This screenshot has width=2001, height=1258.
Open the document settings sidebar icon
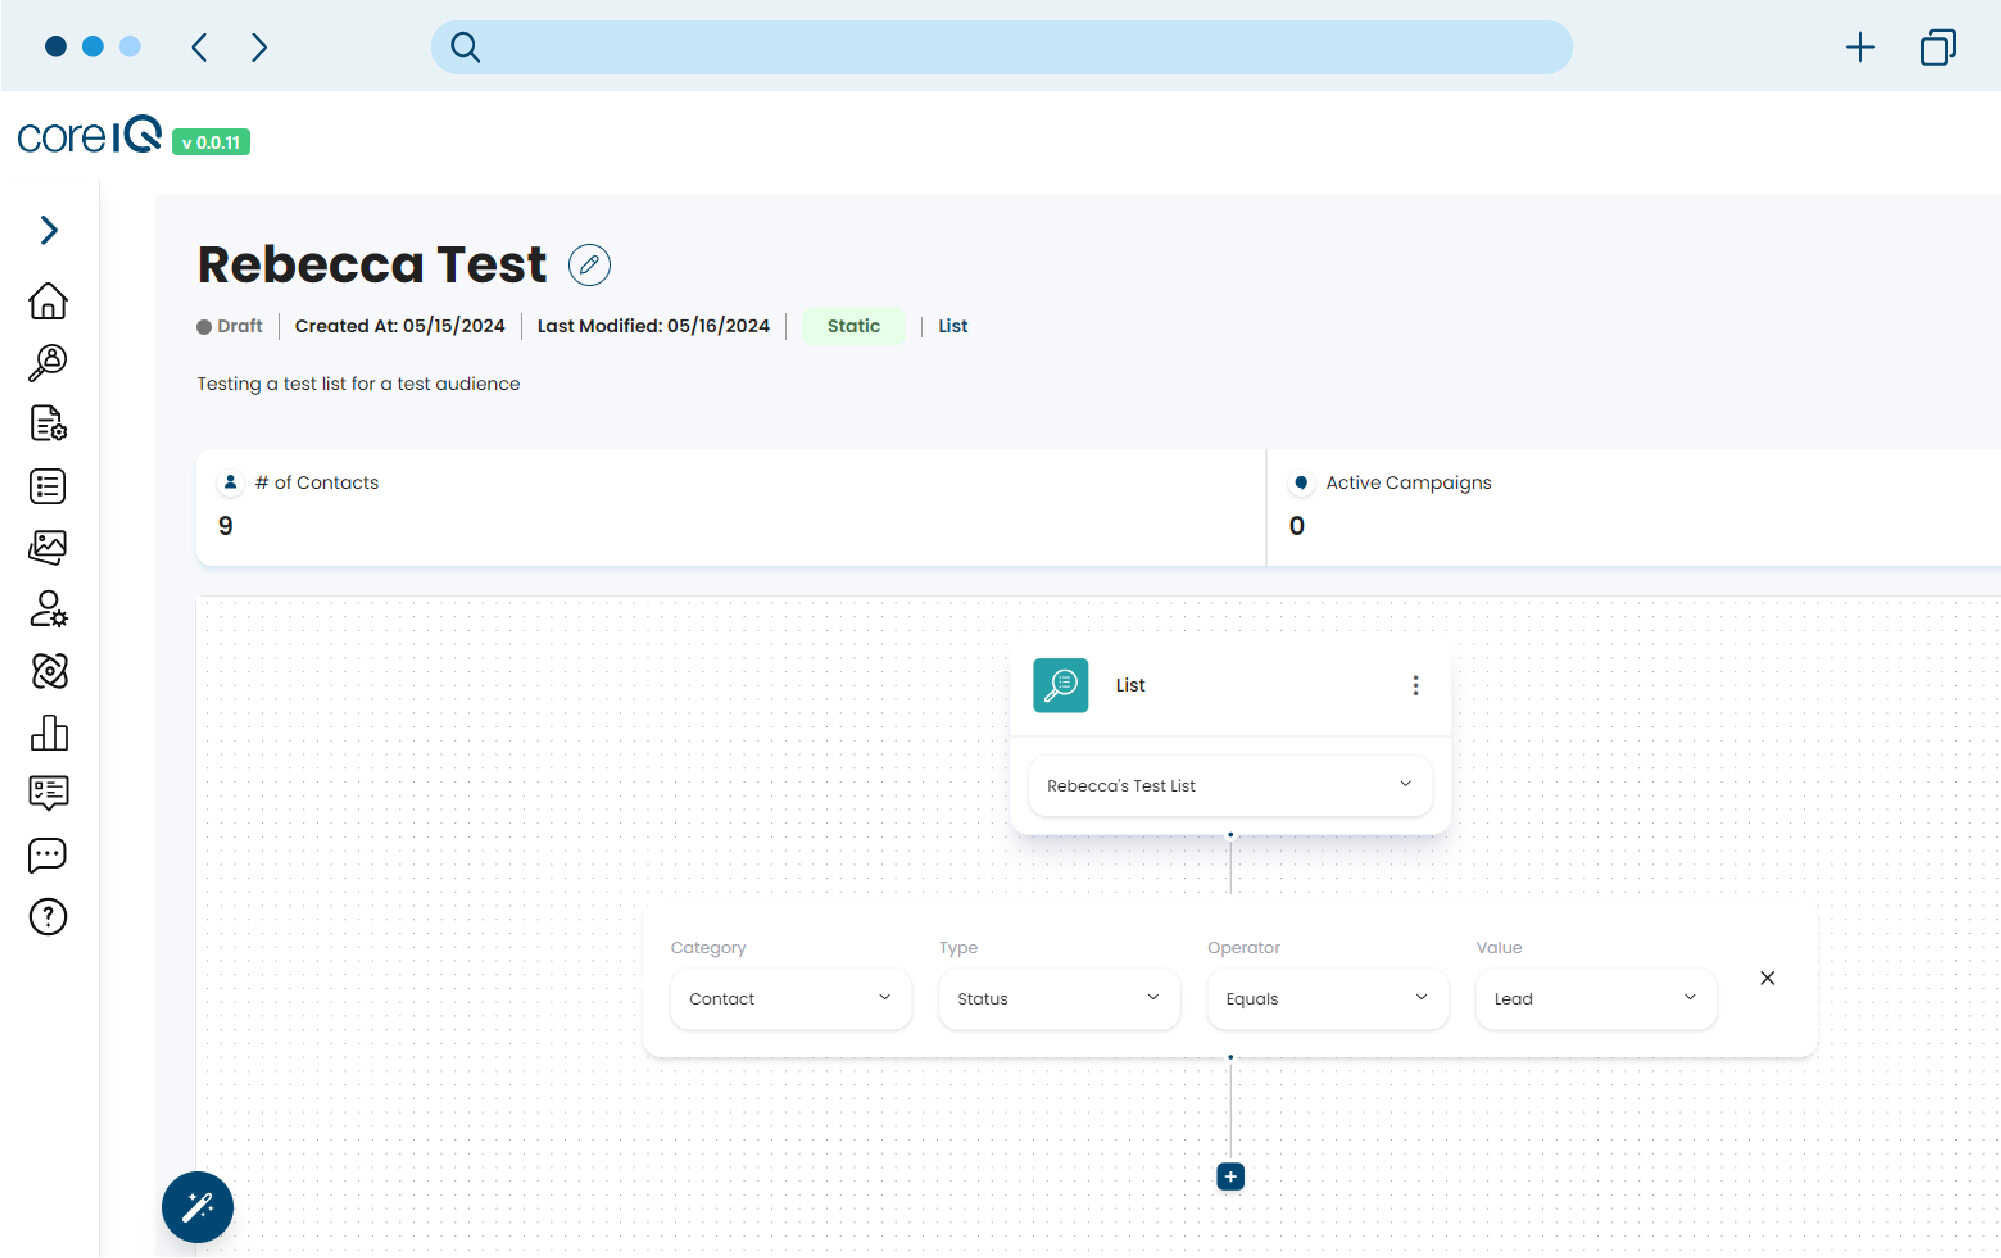click(48, 423)
